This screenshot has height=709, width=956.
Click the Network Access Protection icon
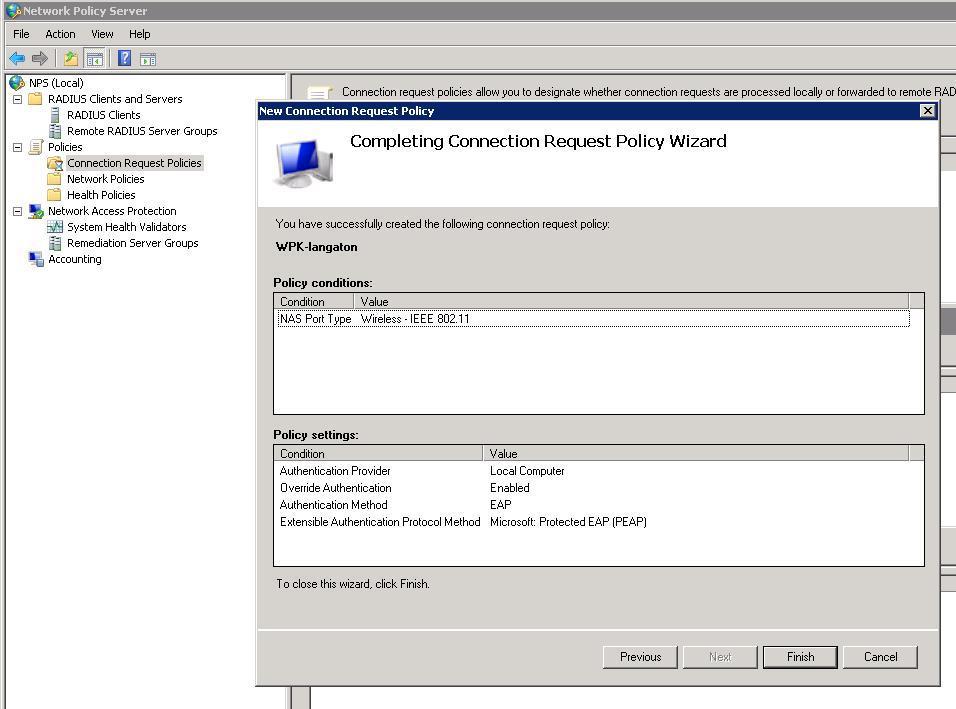click(36, 211)
